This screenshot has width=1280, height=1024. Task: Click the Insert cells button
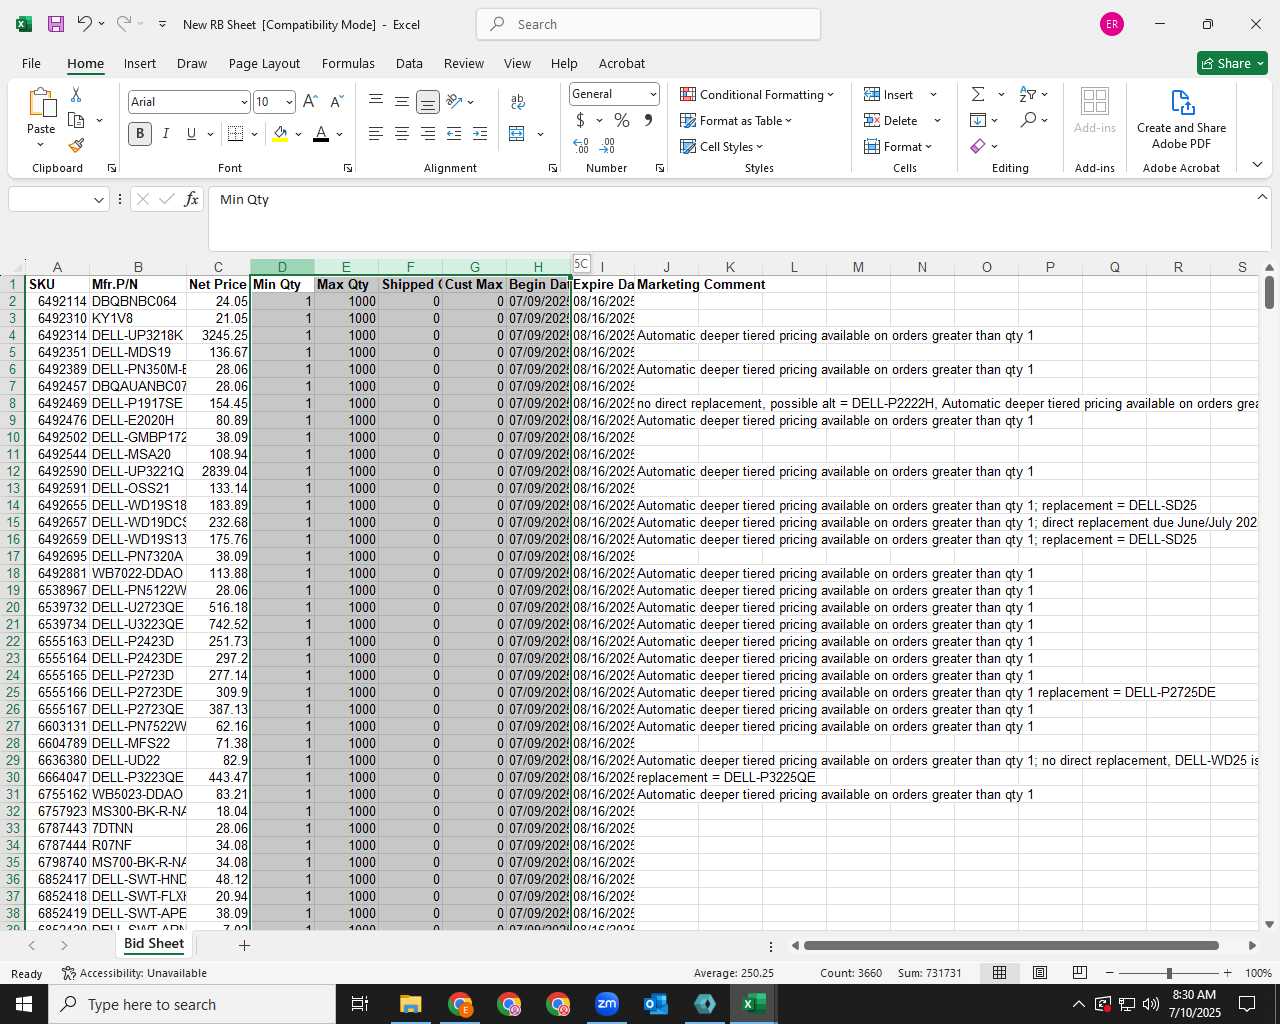(890, 94)
